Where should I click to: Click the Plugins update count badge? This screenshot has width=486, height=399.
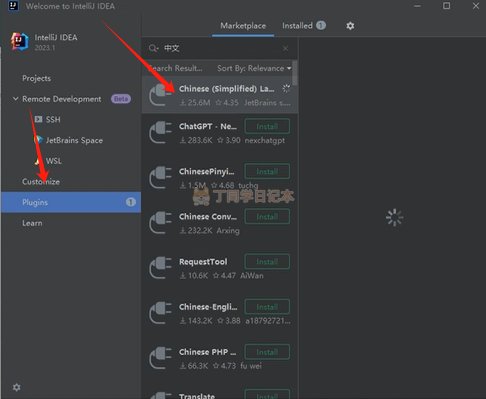coord(131,202)
